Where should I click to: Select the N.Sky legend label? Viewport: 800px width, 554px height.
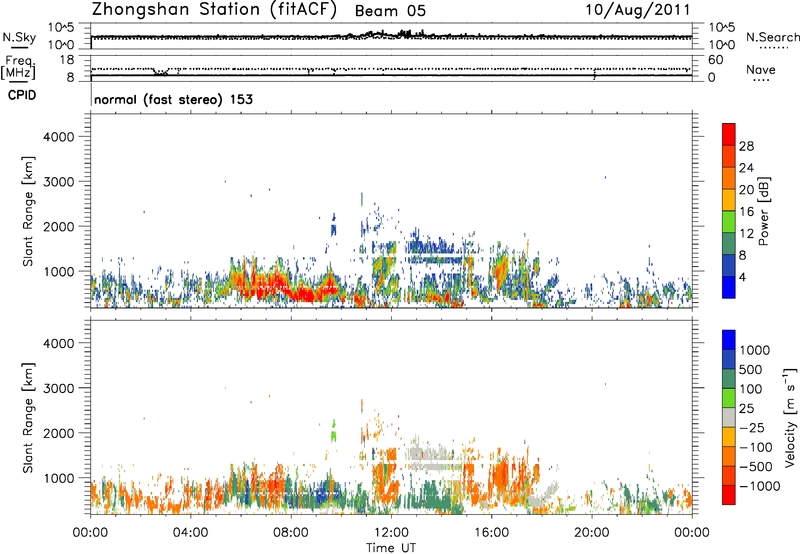[19, 37]
